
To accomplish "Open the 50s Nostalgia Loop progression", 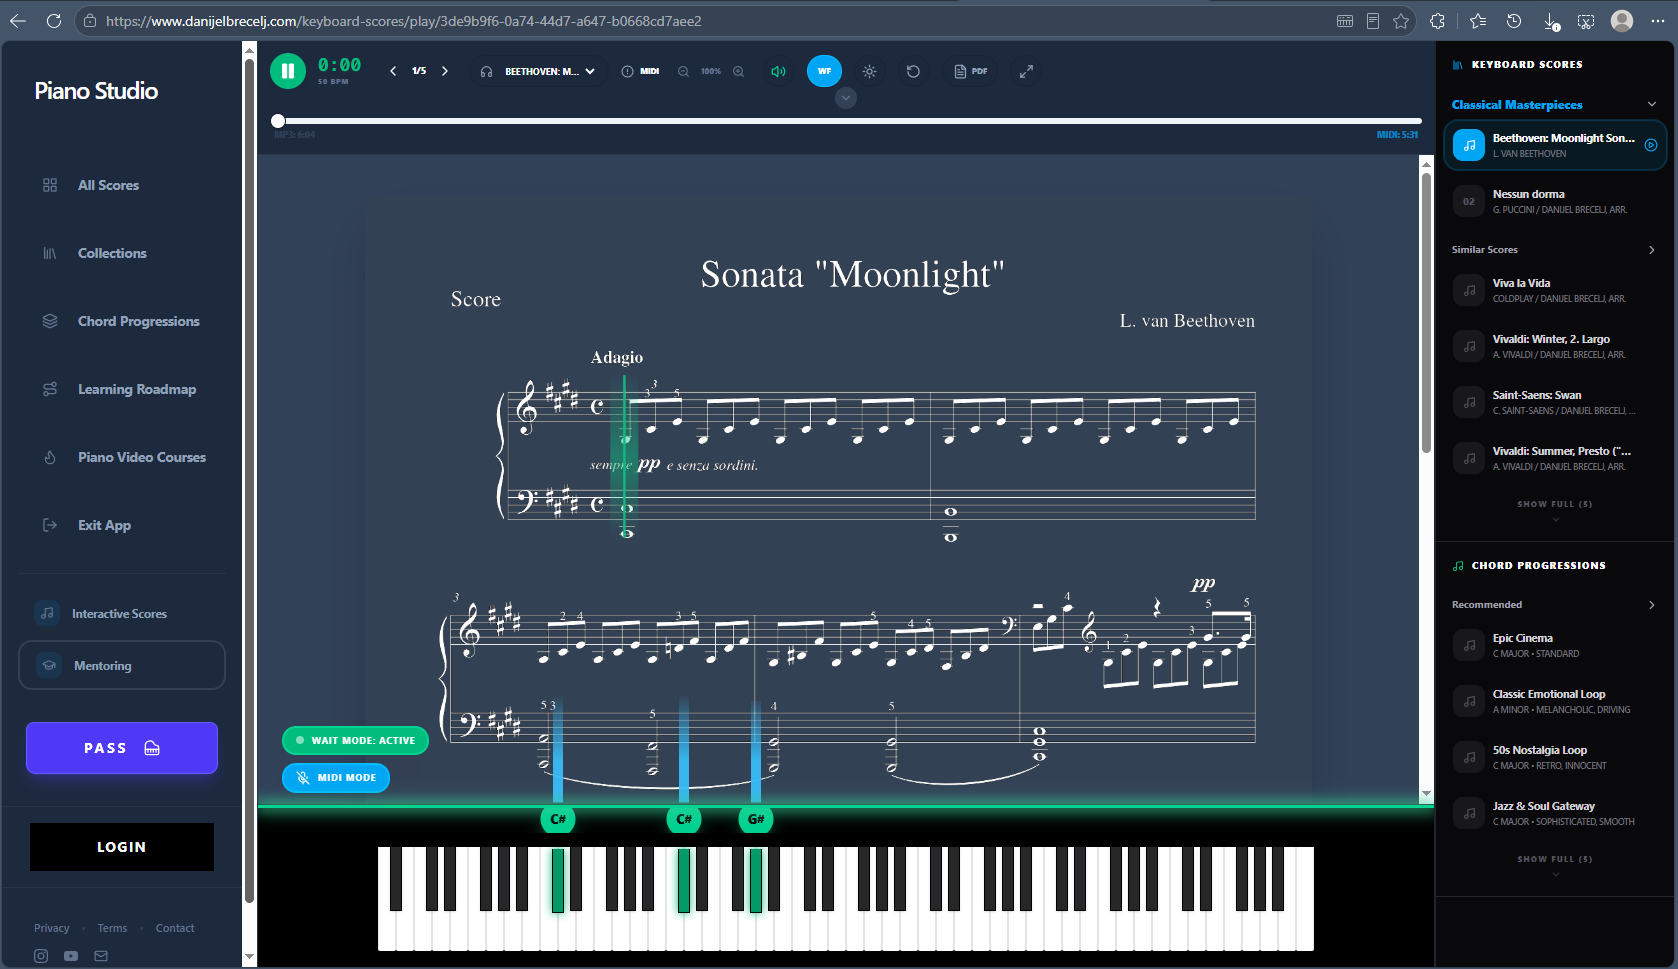I will point(1555,757).
